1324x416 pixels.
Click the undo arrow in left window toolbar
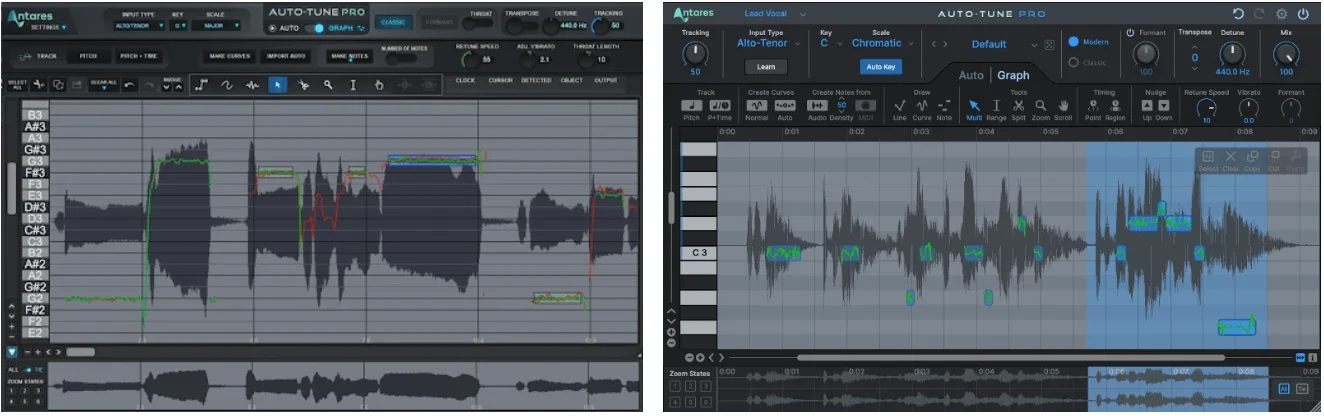click(x=130, y=85)
